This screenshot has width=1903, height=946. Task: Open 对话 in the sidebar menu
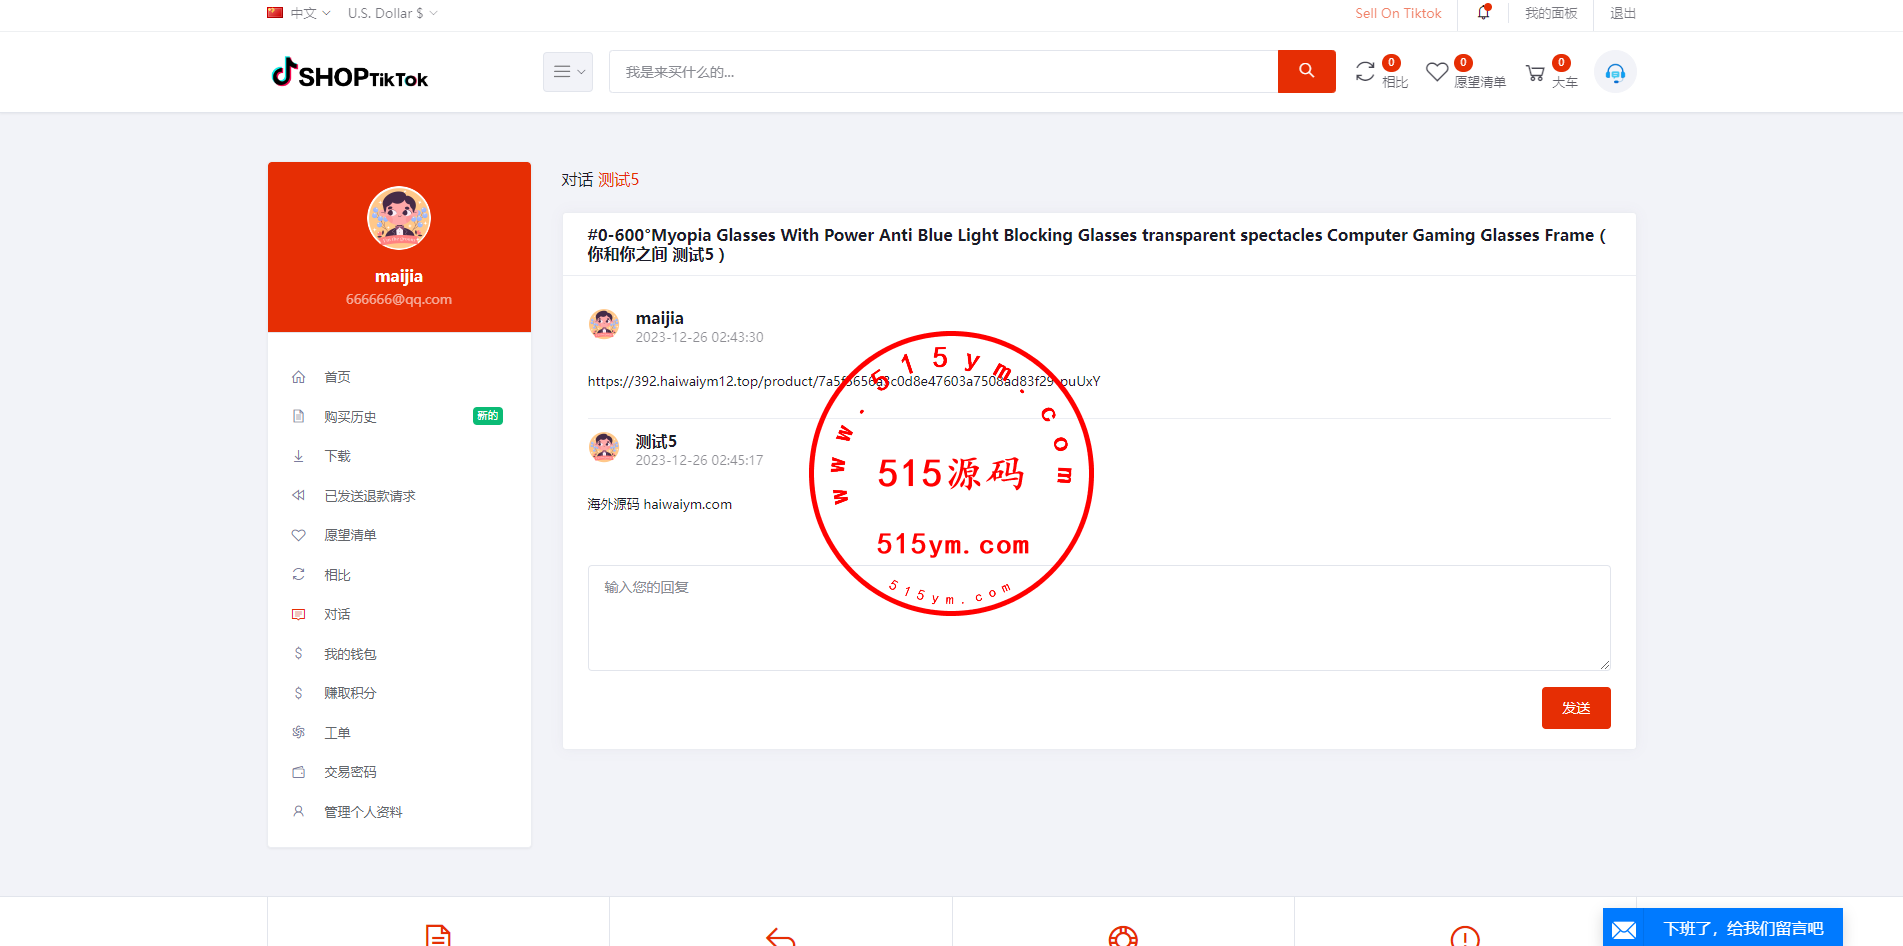point(337,614)
